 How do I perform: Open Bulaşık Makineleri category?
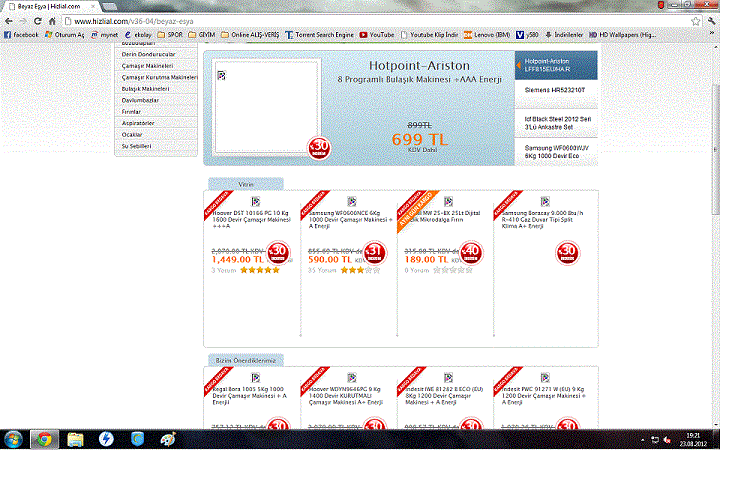[x=156, y=89]
